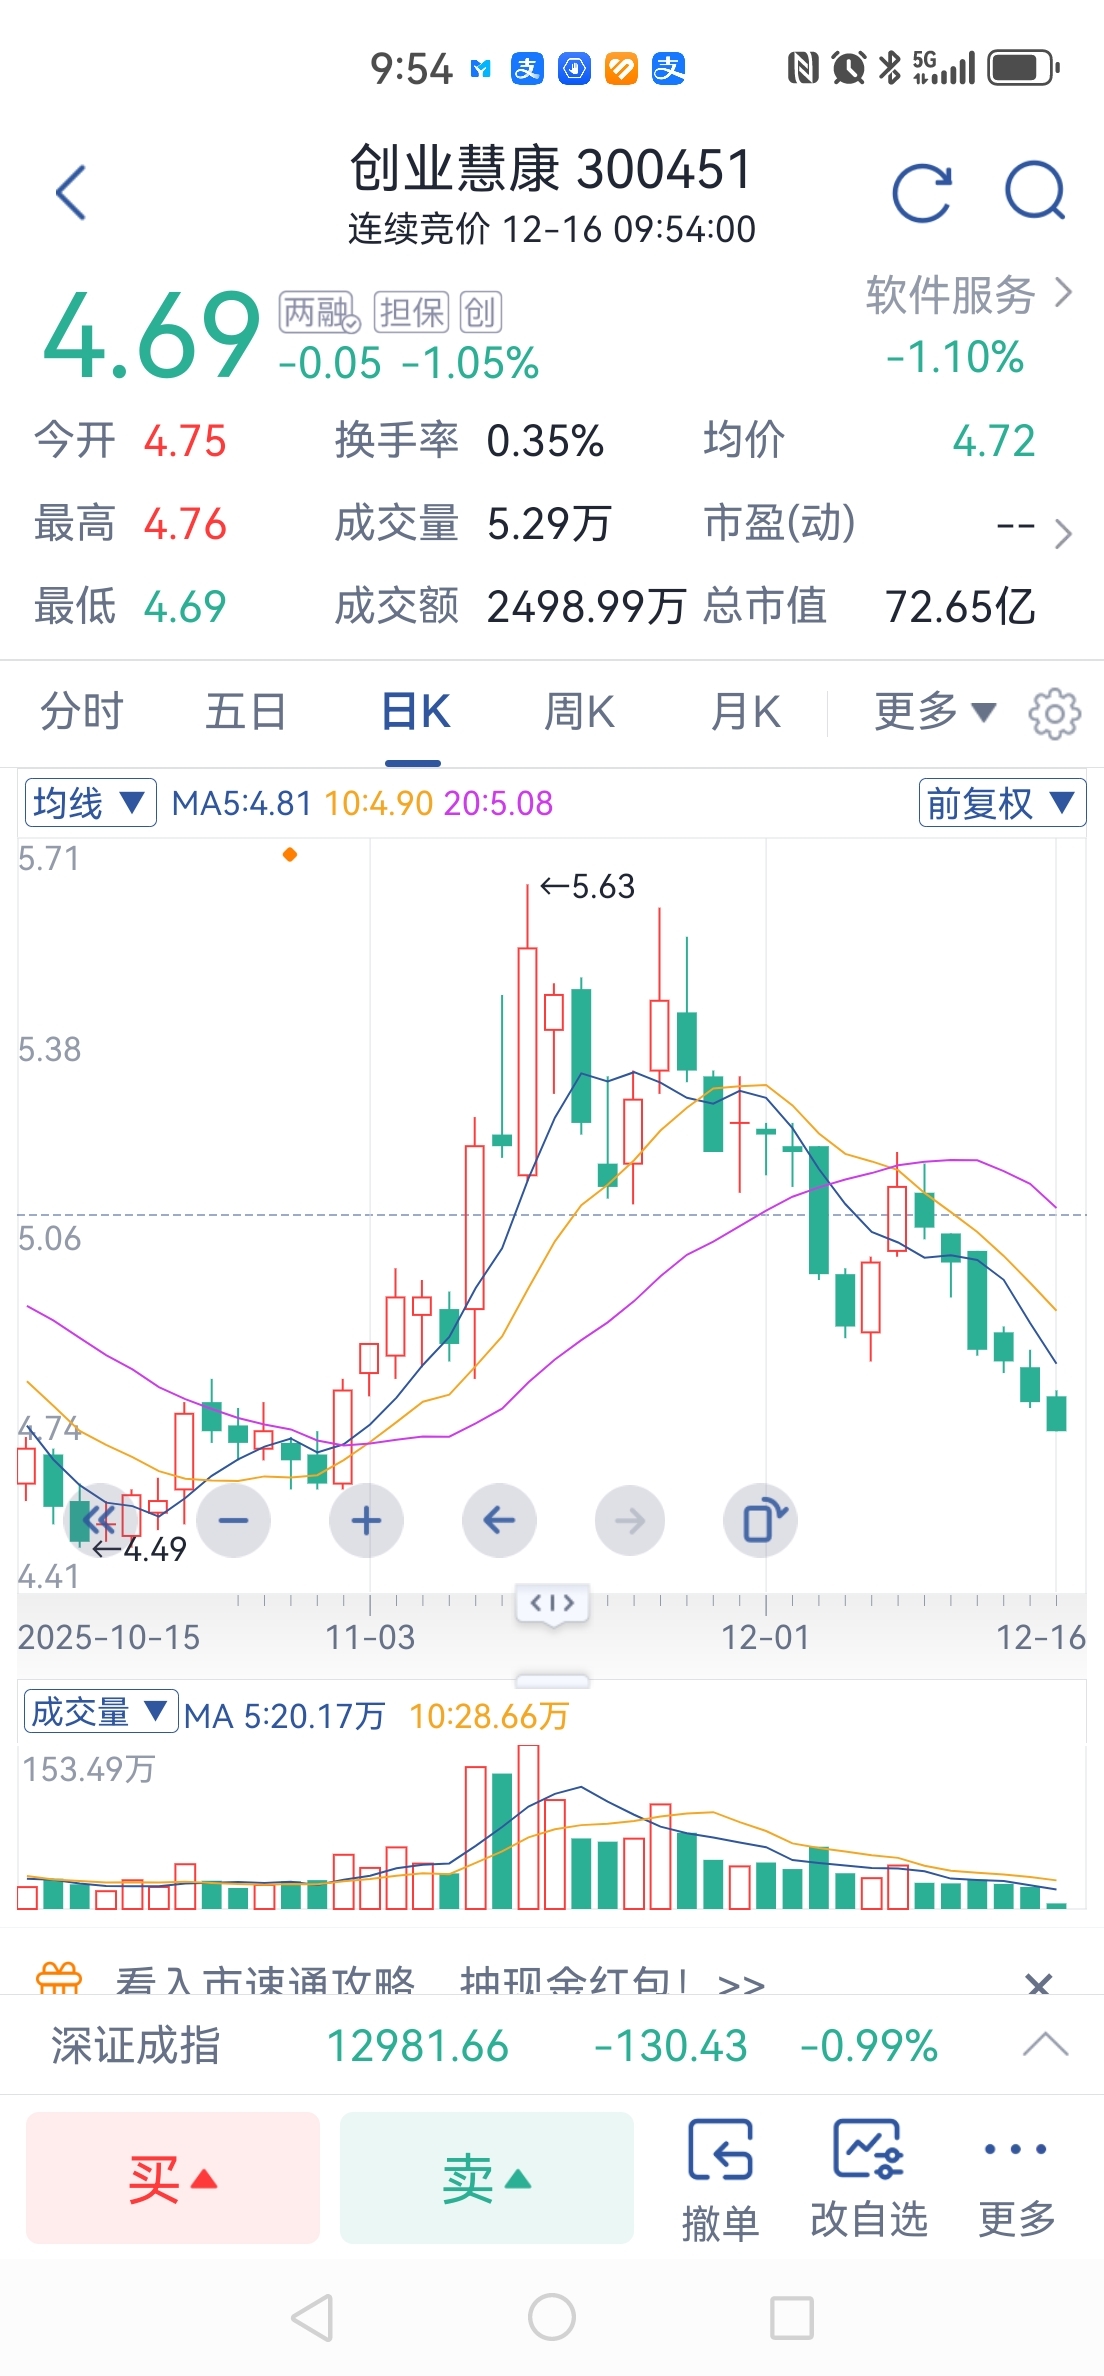Viewport: 1104px width, 2376px height.
Task: Tap the back arrow icon
Action: (71, 192)
